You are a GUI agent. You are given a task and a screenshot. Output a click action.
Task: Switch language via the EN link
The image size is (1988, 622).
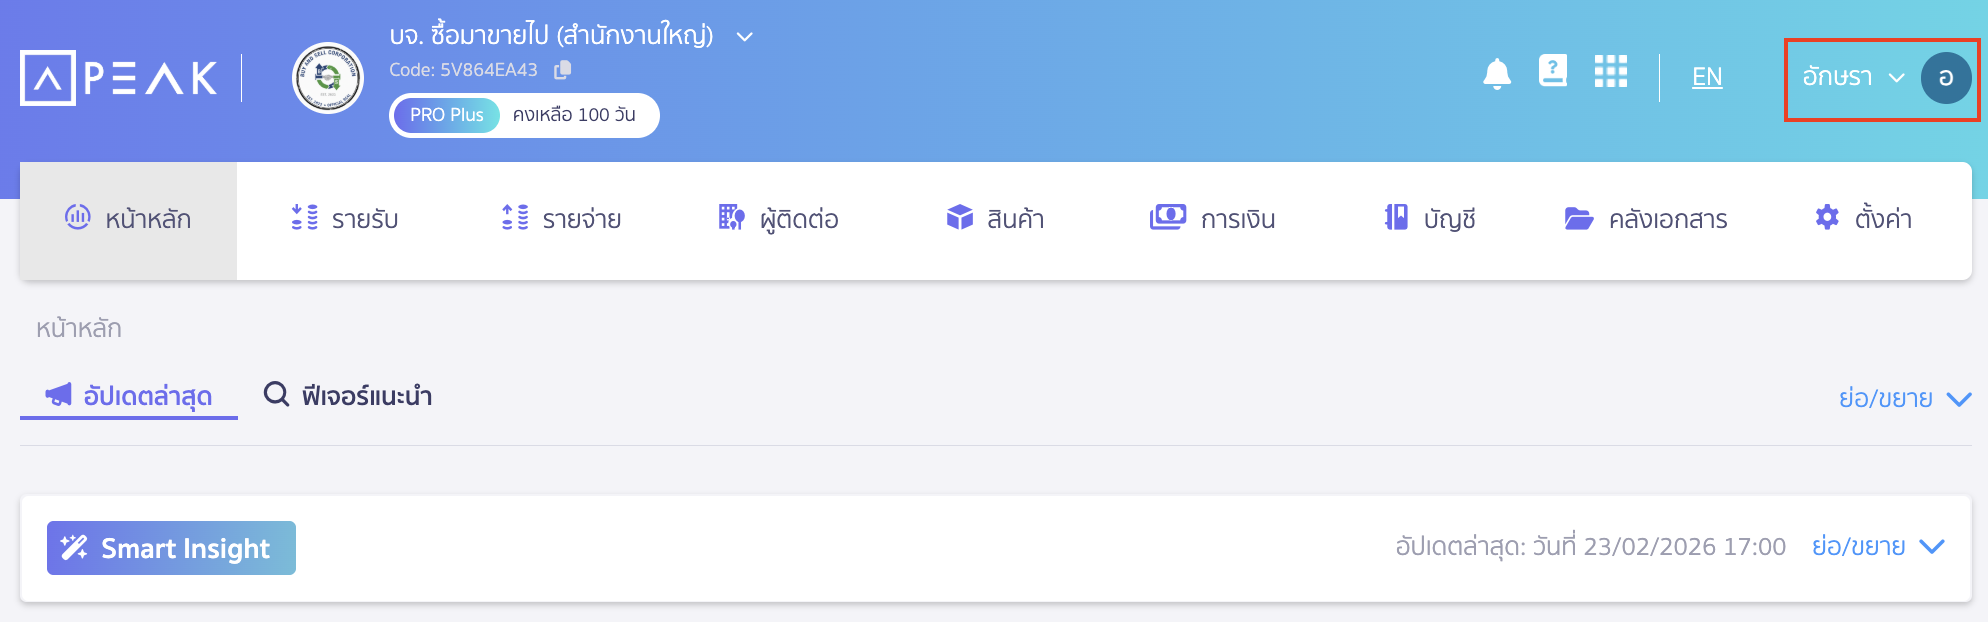(1706, 77)
